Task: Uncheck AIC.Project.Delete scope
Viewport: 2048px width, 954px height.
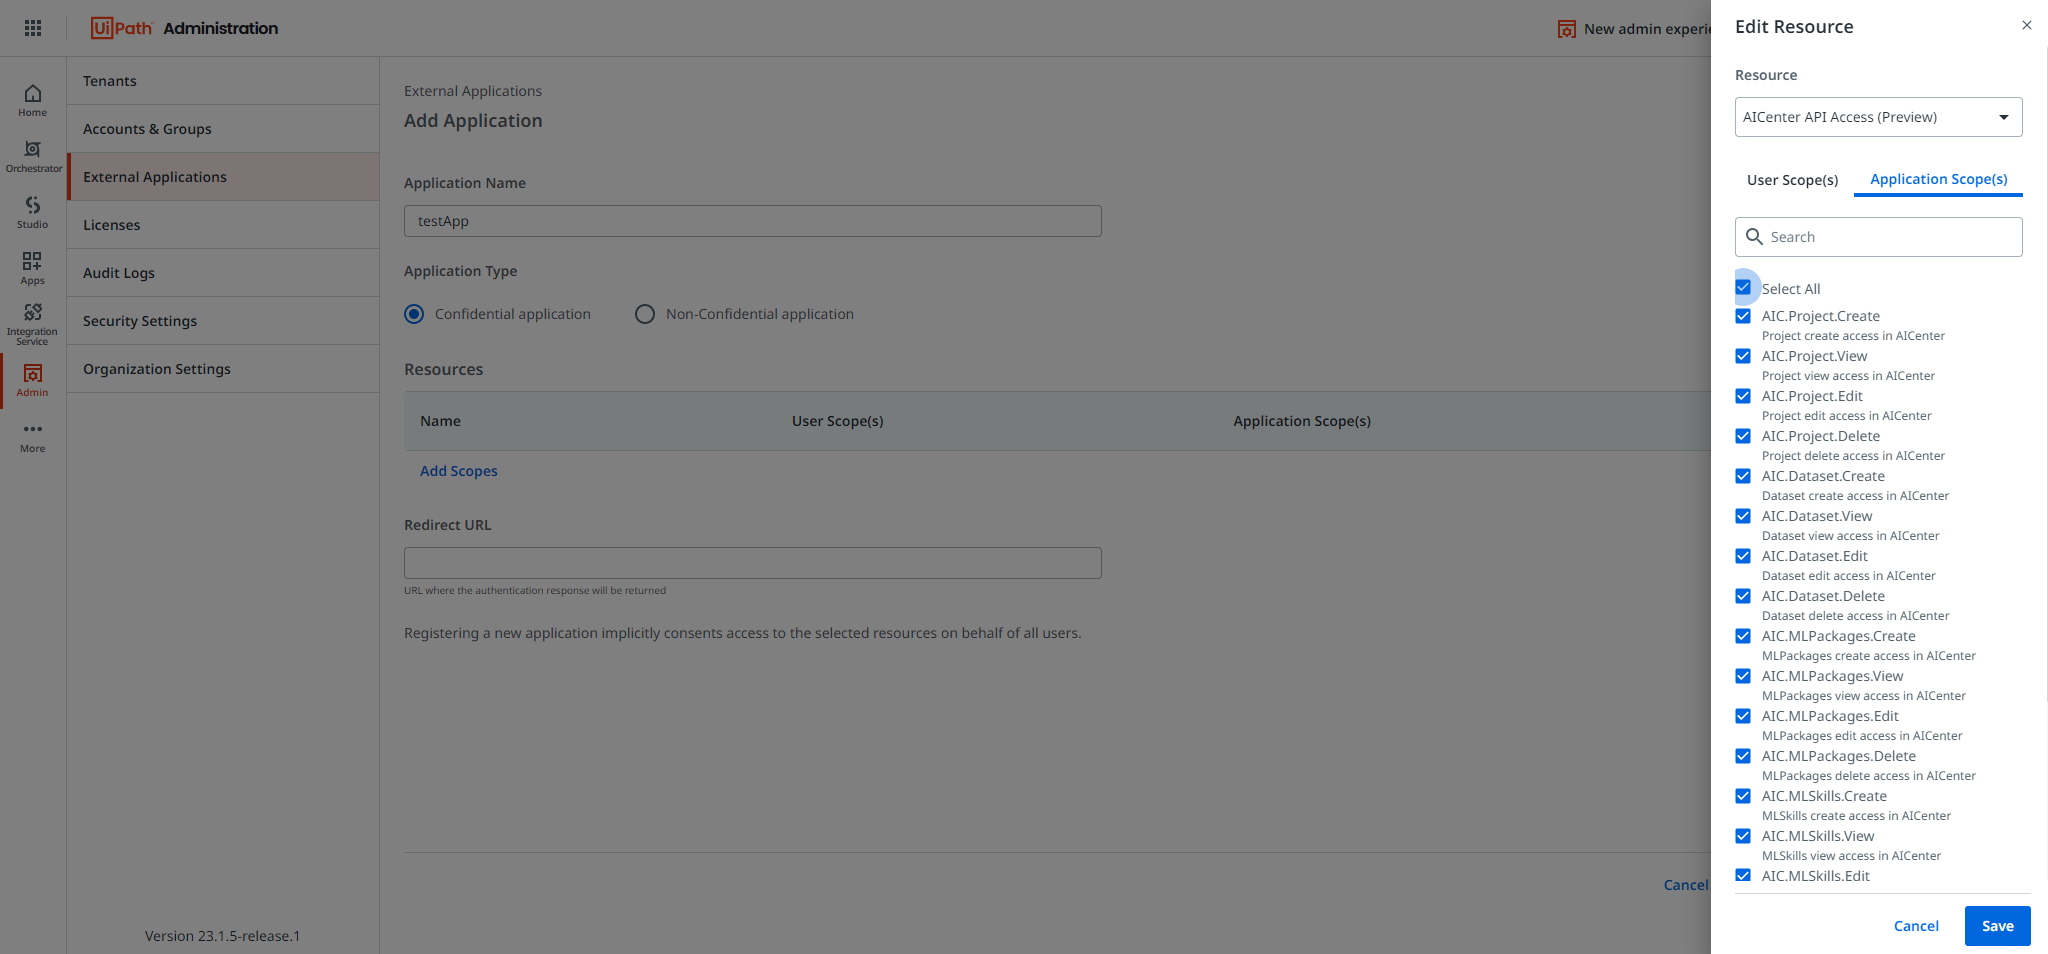Action: point(1743,436)
